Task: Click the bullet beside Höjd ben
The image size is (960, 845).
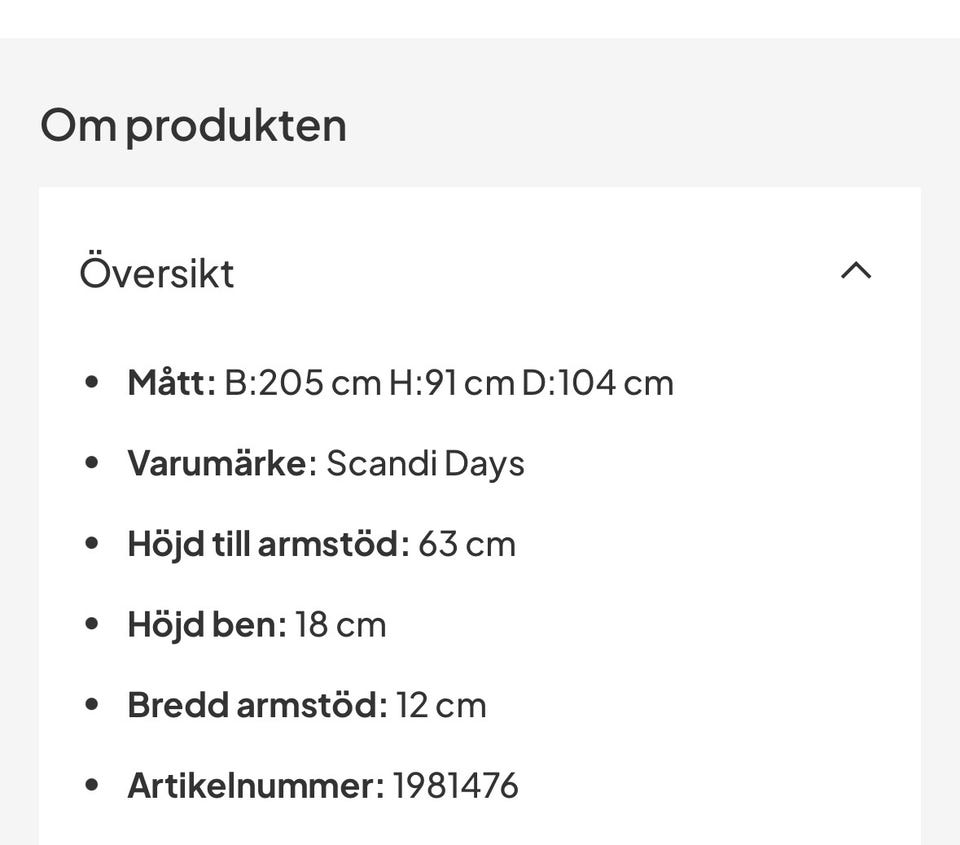Action: pos(93,623)
